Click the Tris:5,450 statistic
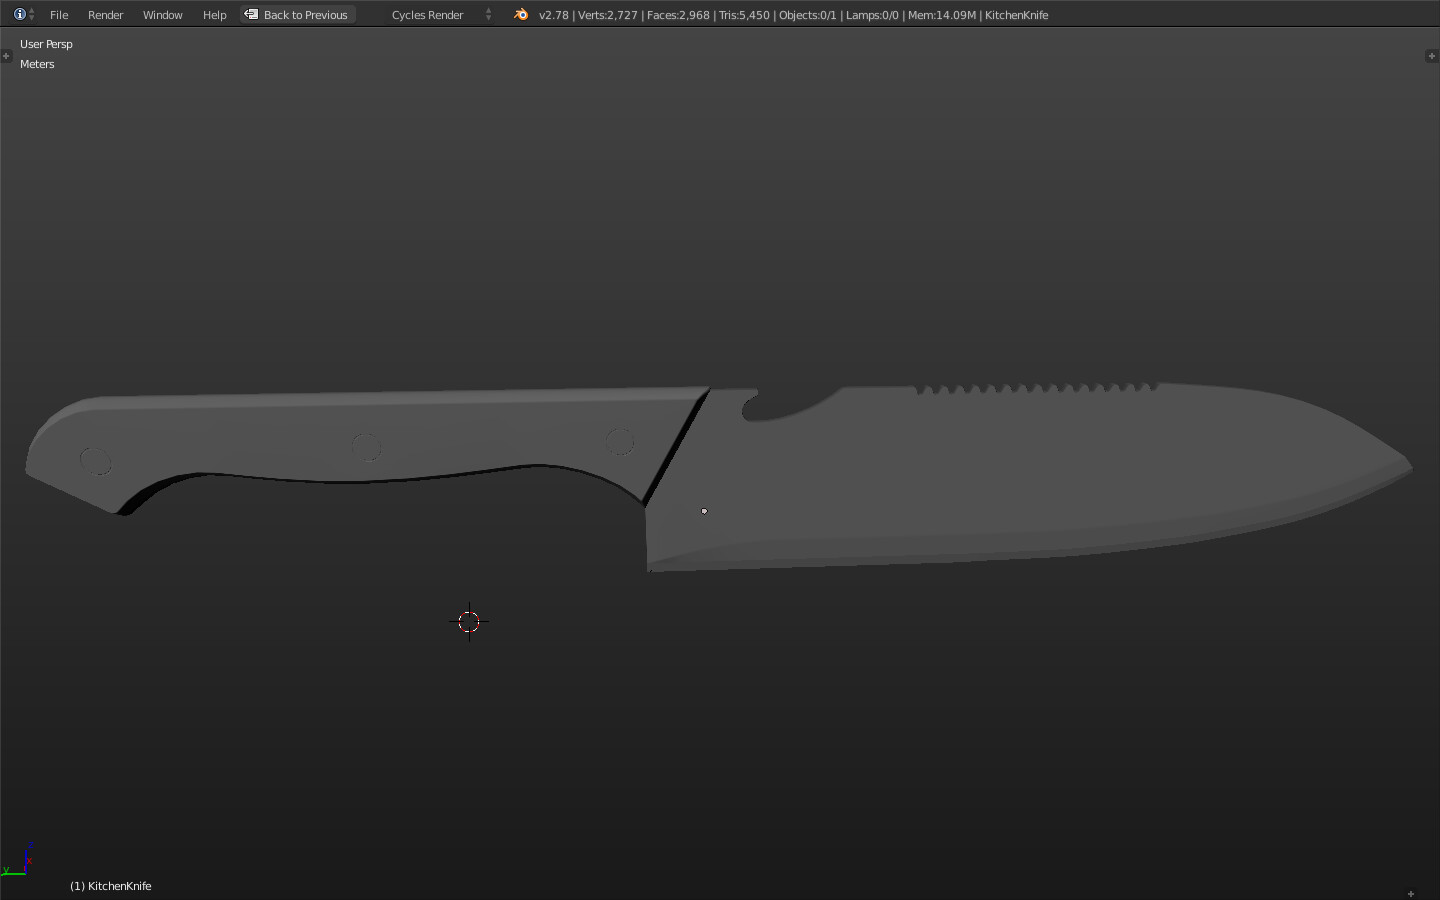This screenshot has height=900, width=1440. [744, 15]
